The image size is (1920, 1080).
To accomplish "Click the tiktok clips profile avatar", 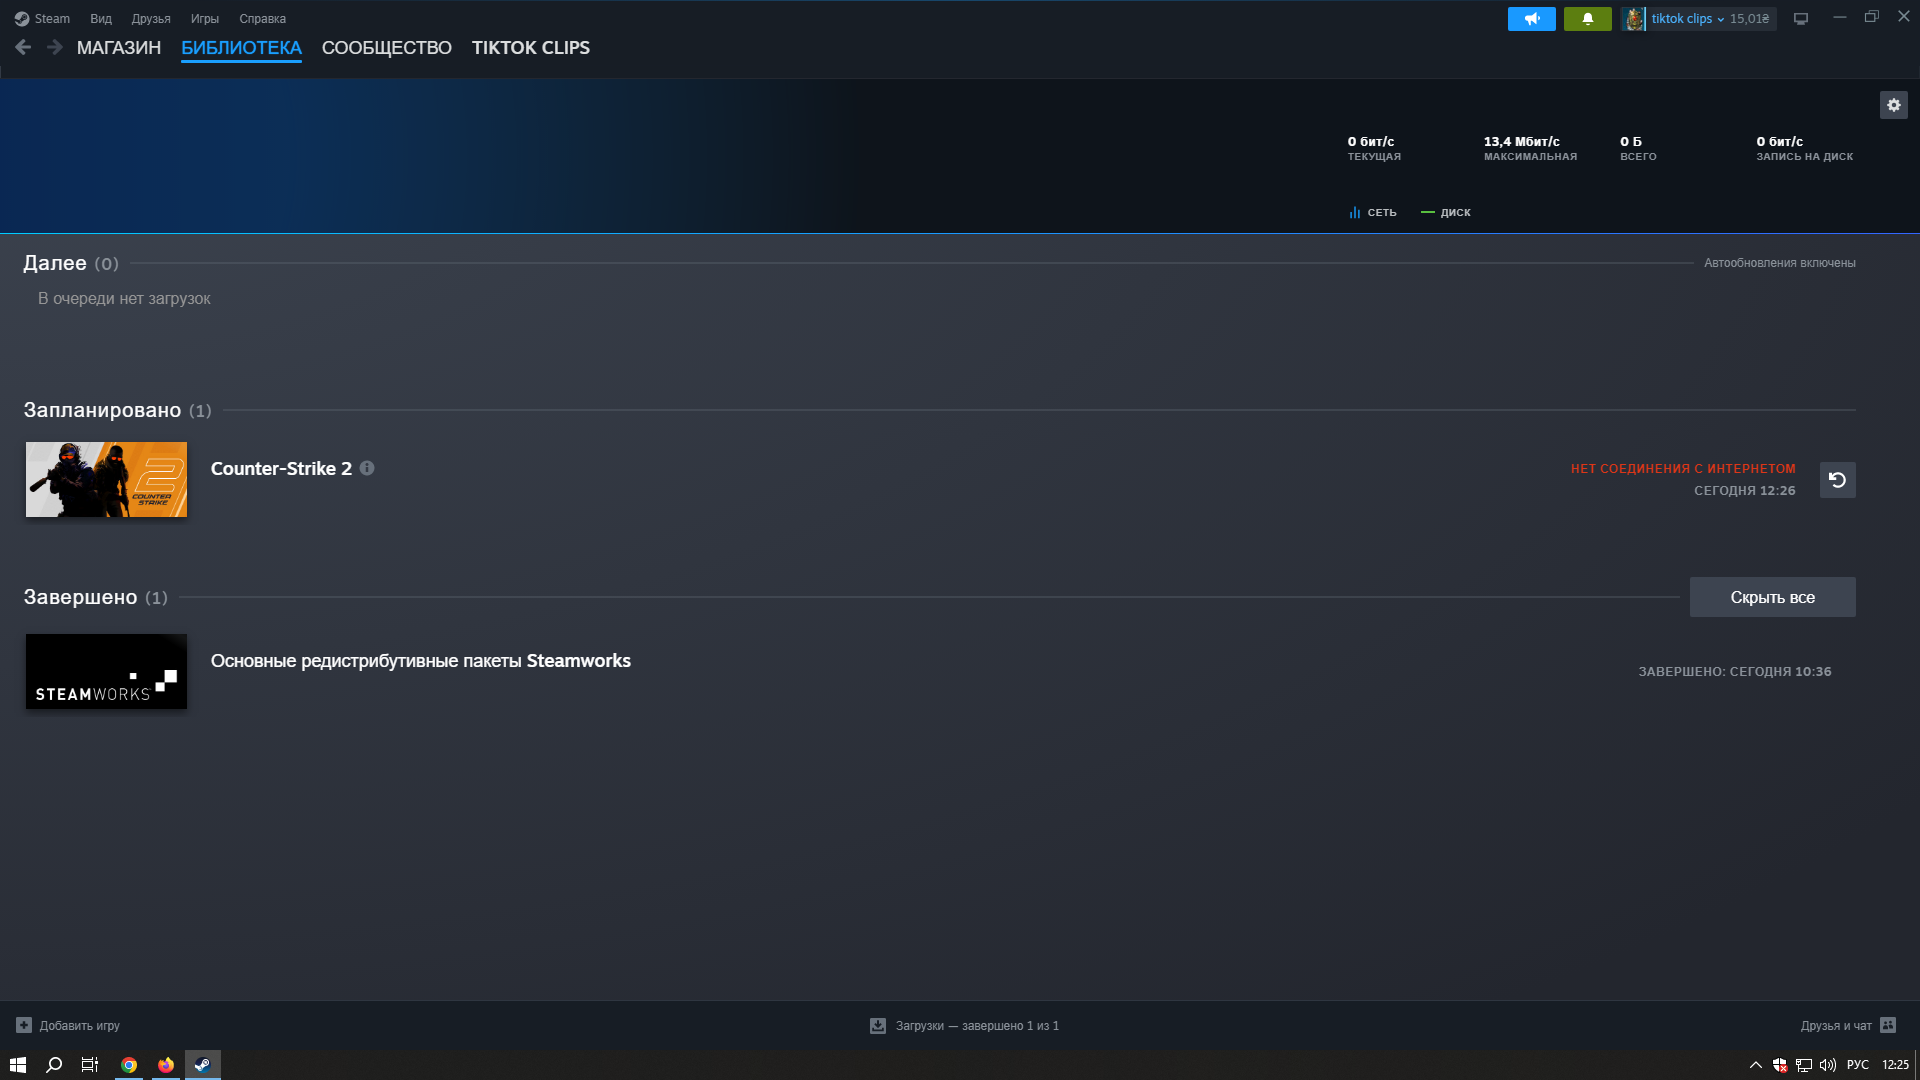I will coord(1634,19).
